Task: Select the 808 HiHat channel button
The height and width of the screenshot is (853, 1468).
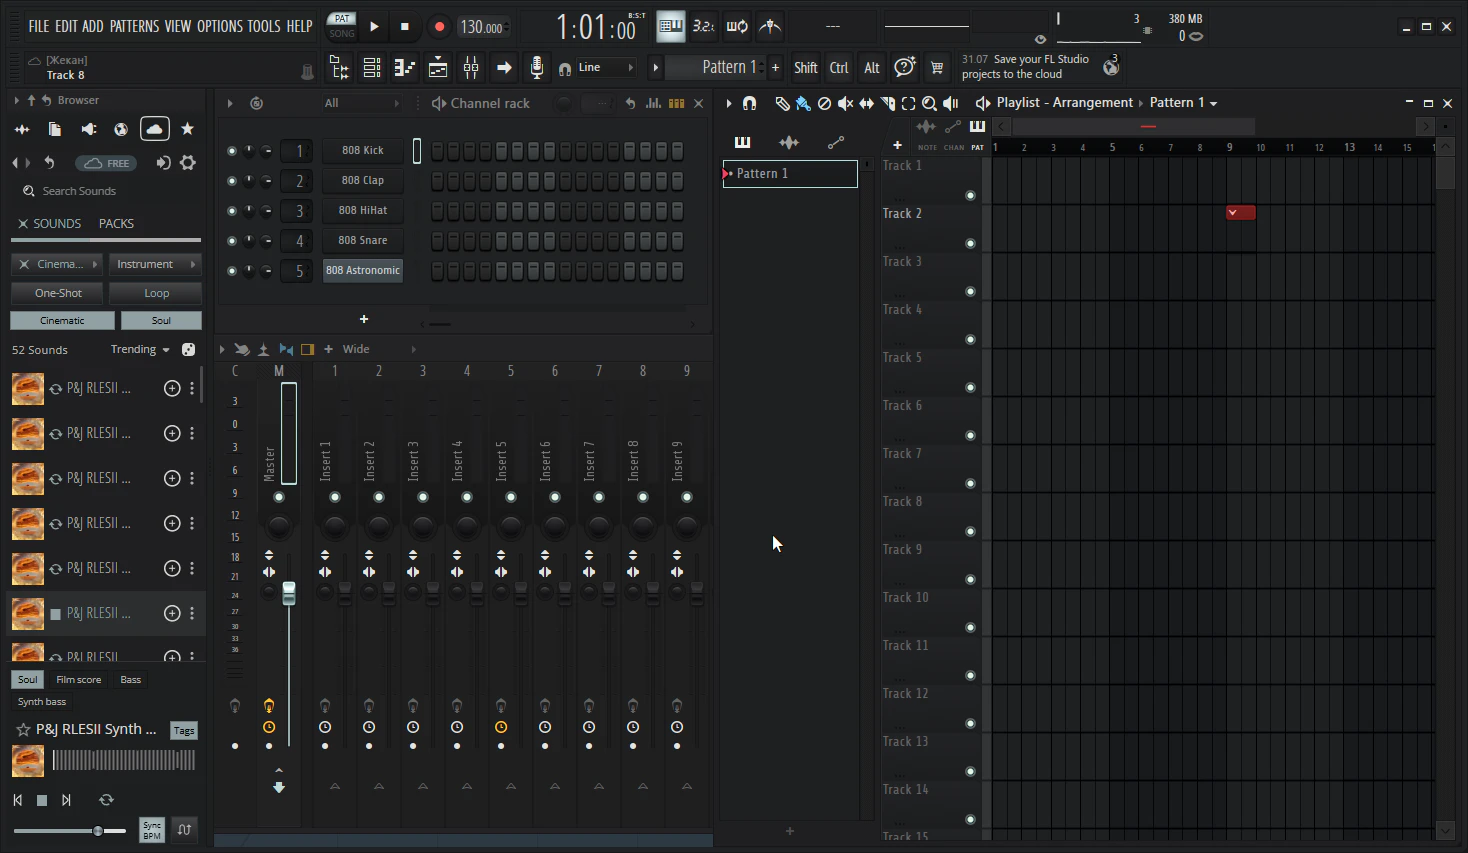Action: coord(363,211)
